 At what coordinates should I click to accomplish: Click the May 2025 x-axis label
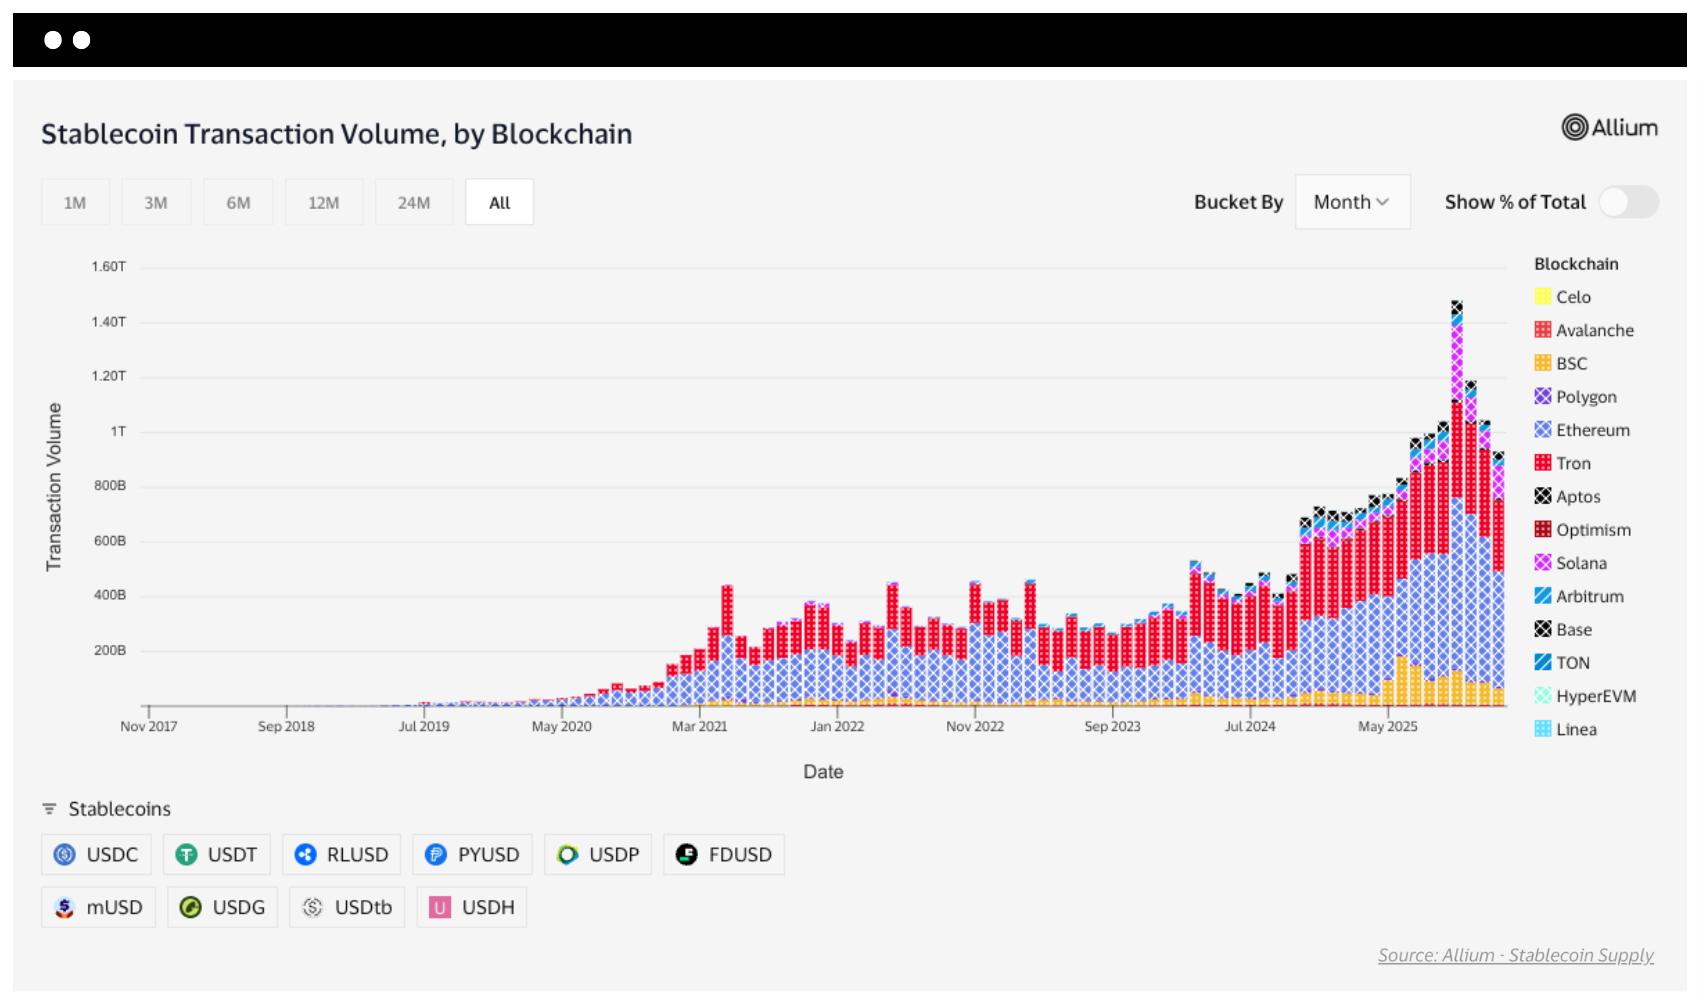tap(1388, 726)
